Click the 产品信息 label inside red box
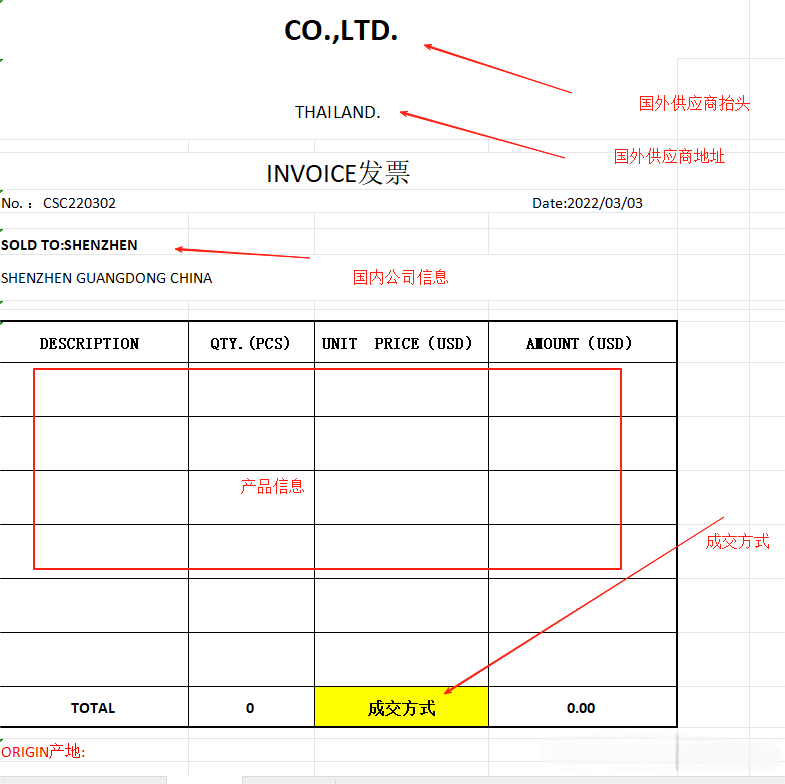This screenshot has height=784, width=785. [272, 487]
